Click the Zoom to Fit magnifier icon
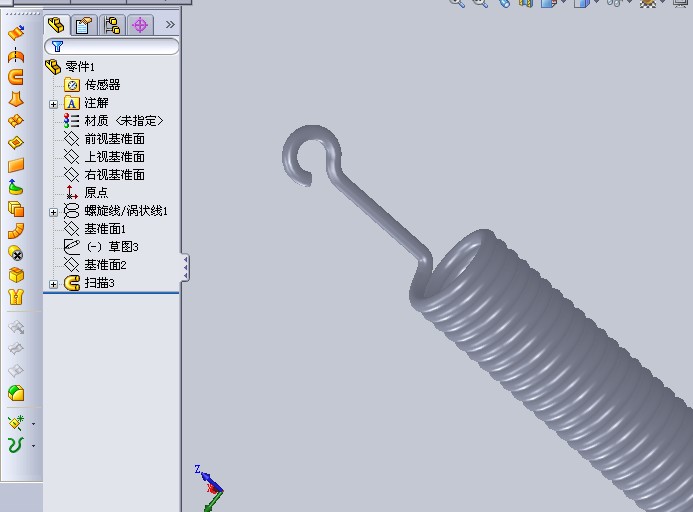The height and width of the screenshot is (512, 693). 457,3
